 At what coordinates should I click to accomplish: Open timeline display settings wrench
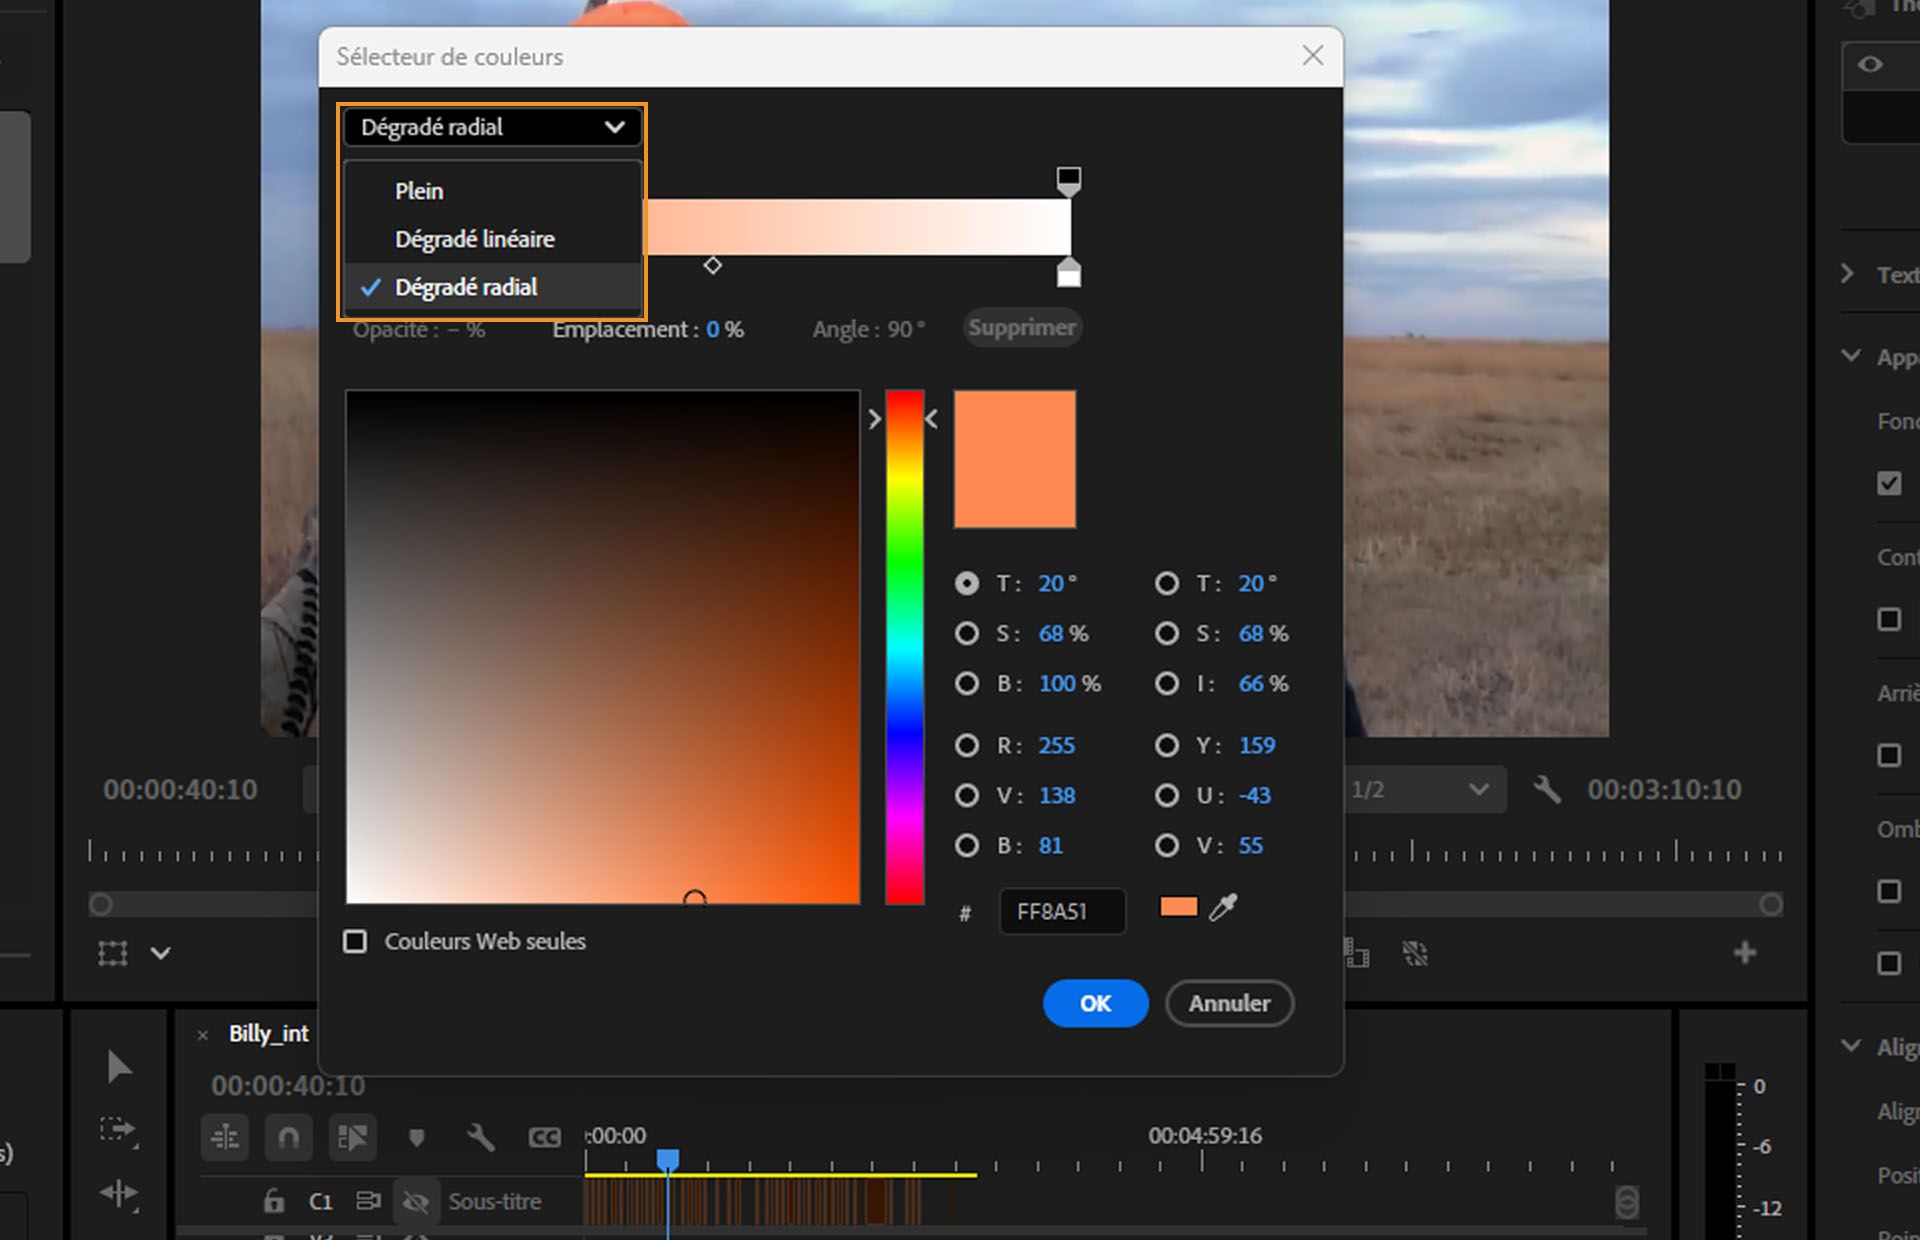[481, 1137]
